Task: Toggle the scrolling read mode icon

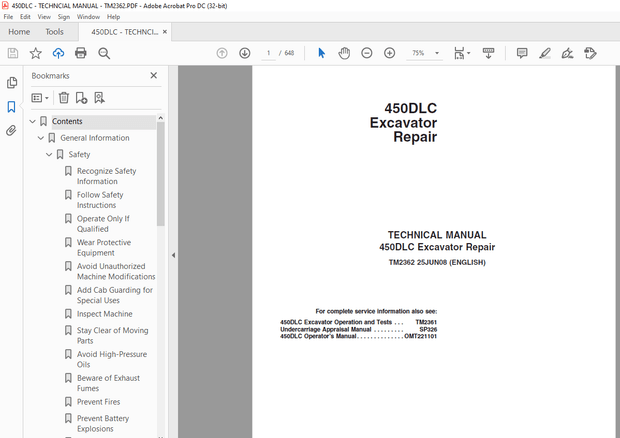Action: pyautogui.click(x=488, y=53)
